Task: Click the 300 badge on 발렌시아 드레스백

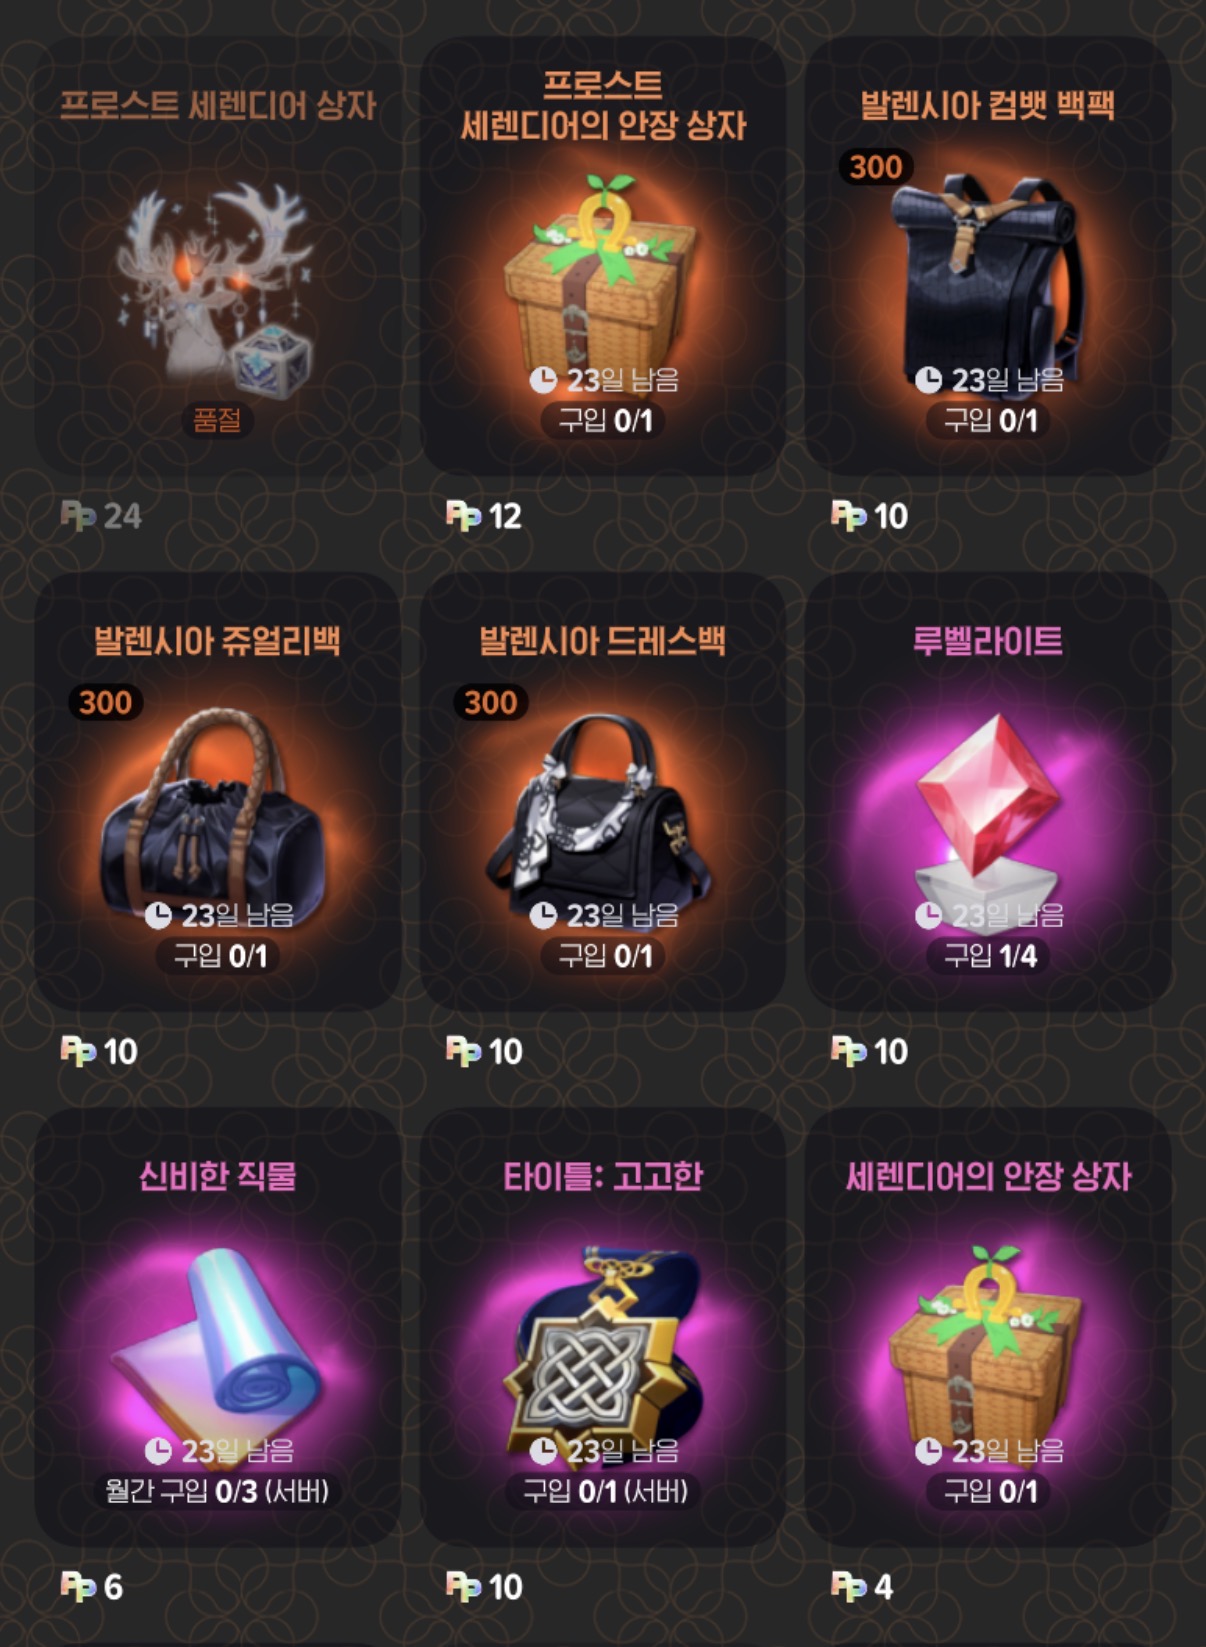Action: pyautogui.click(x=490, y=702)
